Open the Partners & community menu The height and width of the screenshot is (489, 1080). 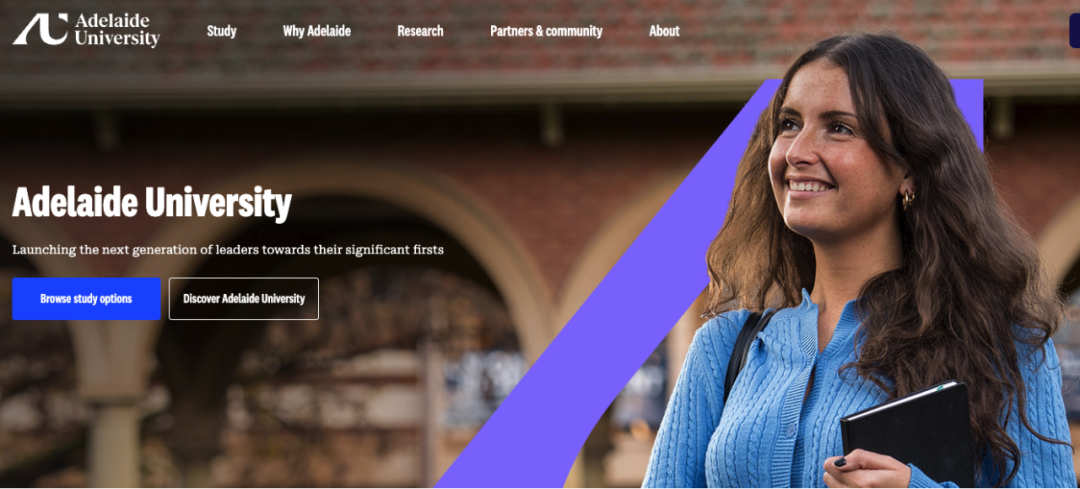point(546,31)
